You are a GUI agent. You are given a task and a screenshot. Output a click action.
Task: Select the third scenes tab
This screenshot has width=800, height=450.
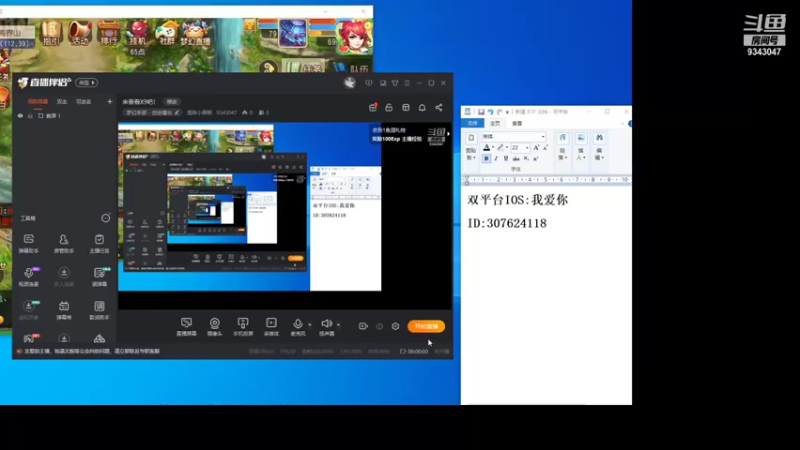coord(83,102)
